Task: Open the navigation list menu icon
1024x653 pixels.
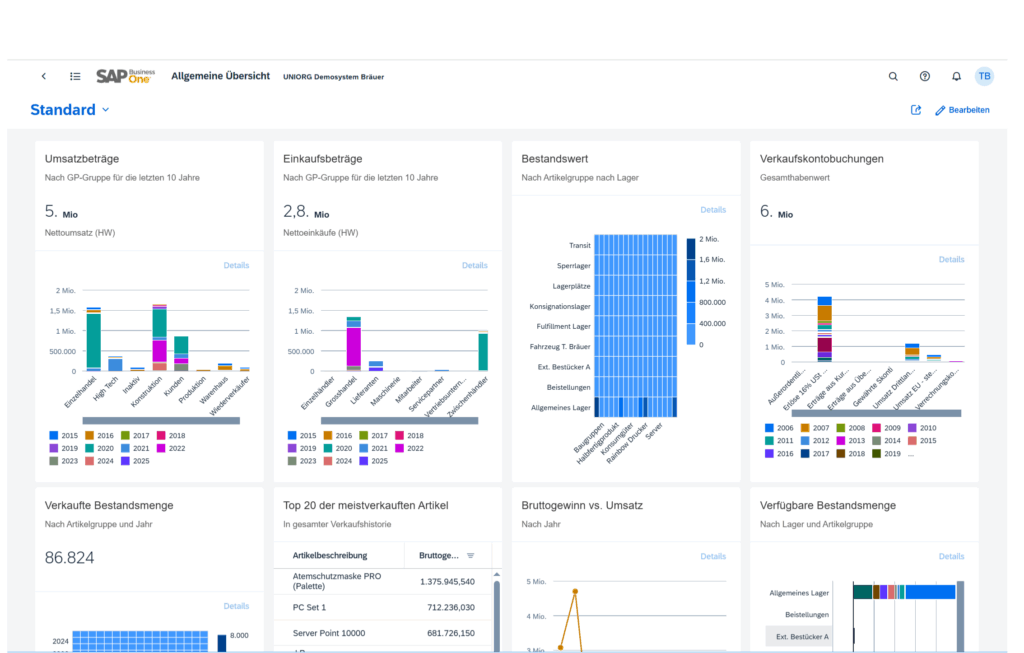Action: [75, 76]
